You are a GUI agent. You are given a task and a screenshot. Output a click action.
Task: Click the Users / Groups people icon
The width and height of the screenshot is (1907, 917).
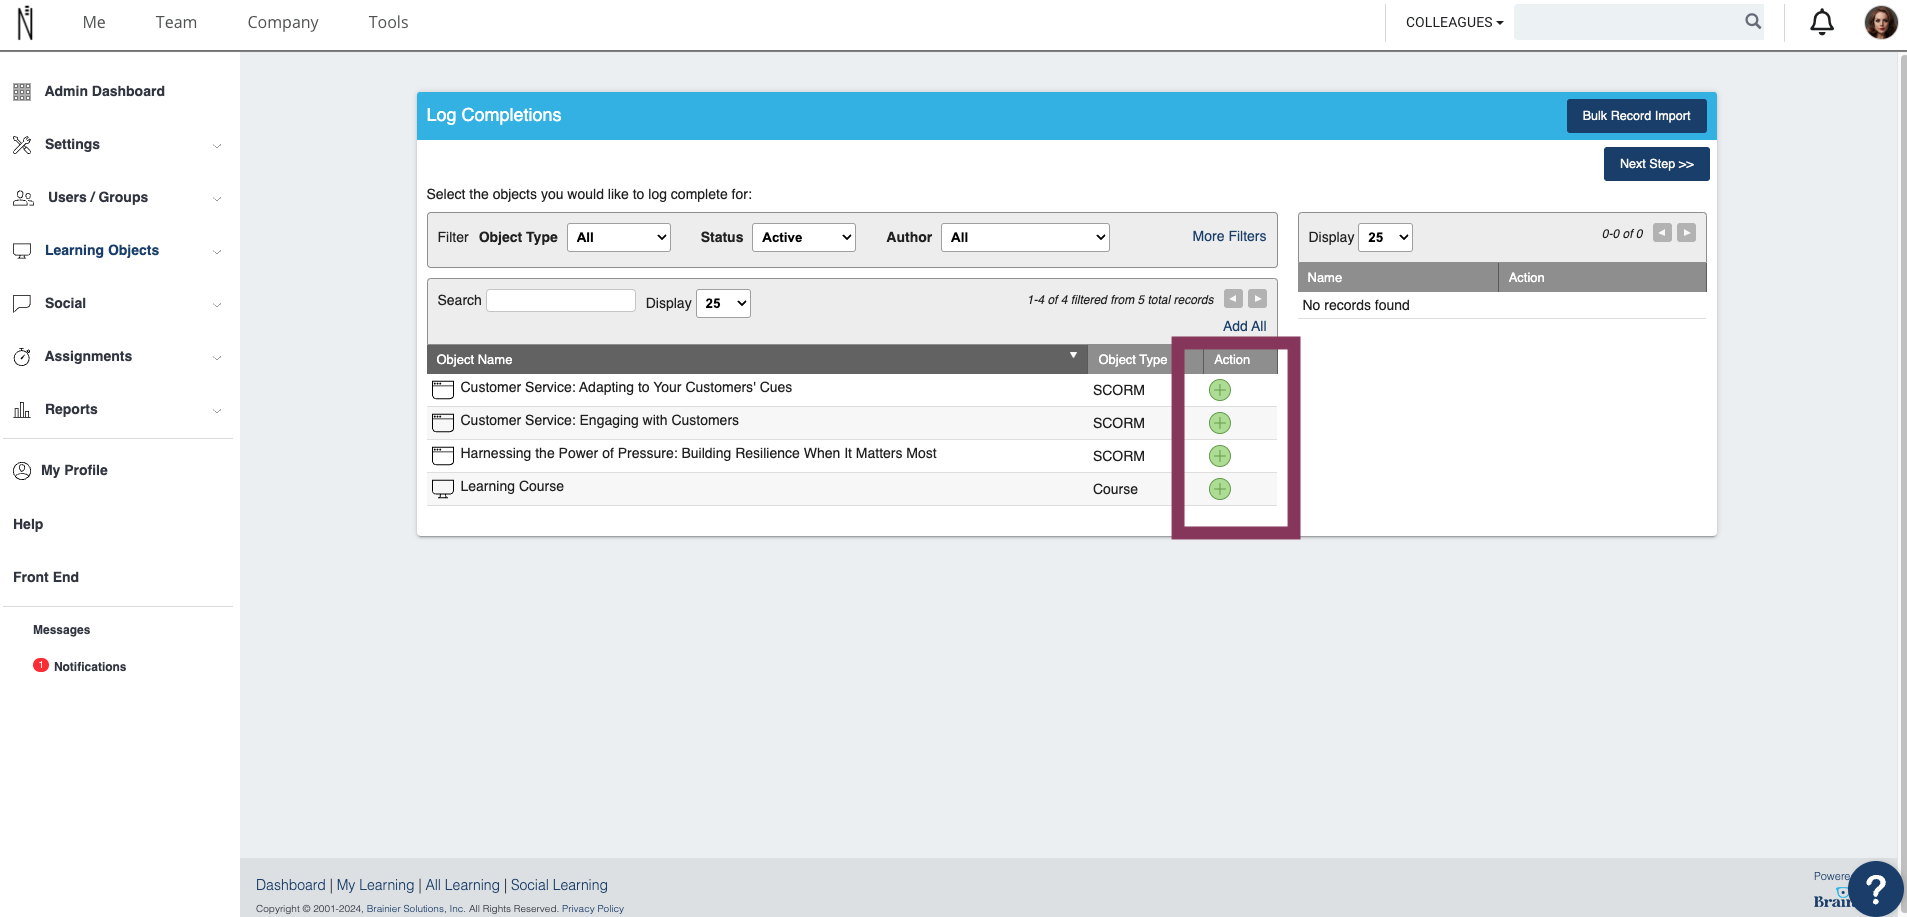(23, 198)
